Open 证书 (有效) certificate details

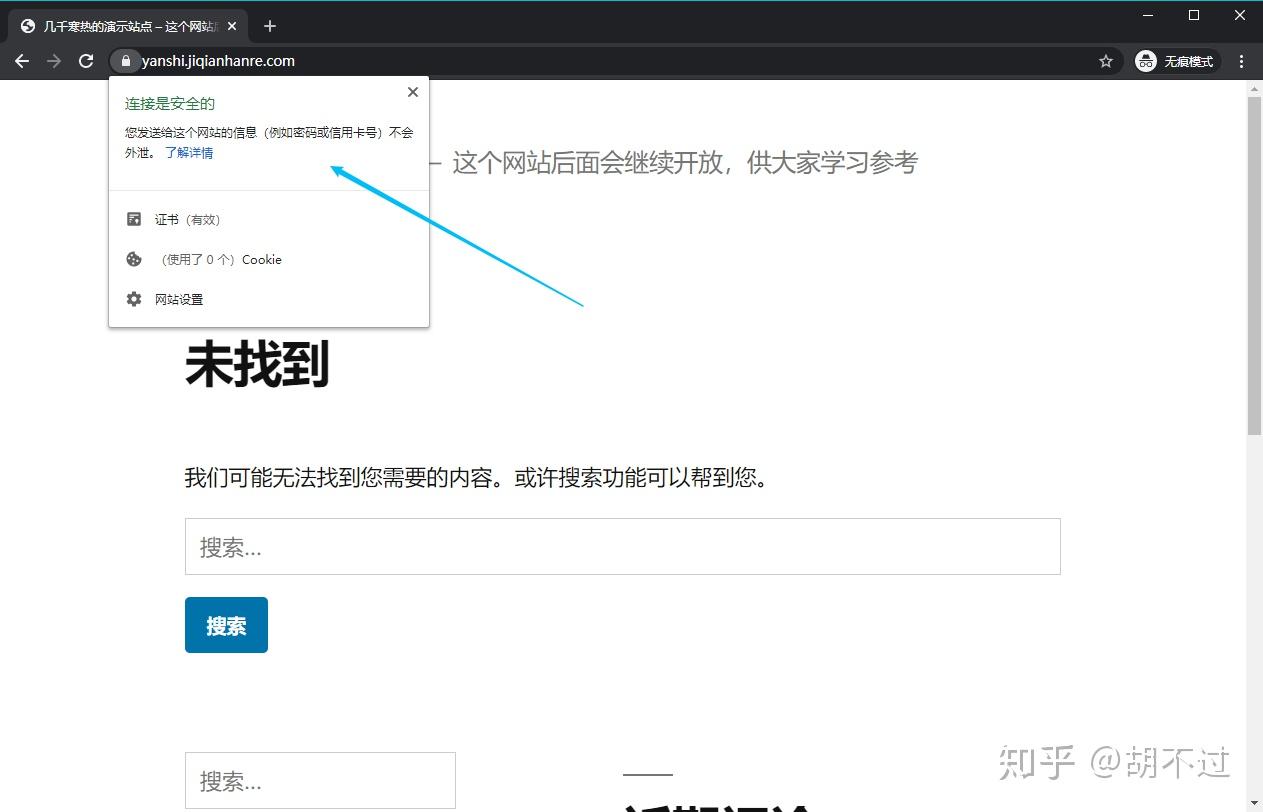(269, 220)
